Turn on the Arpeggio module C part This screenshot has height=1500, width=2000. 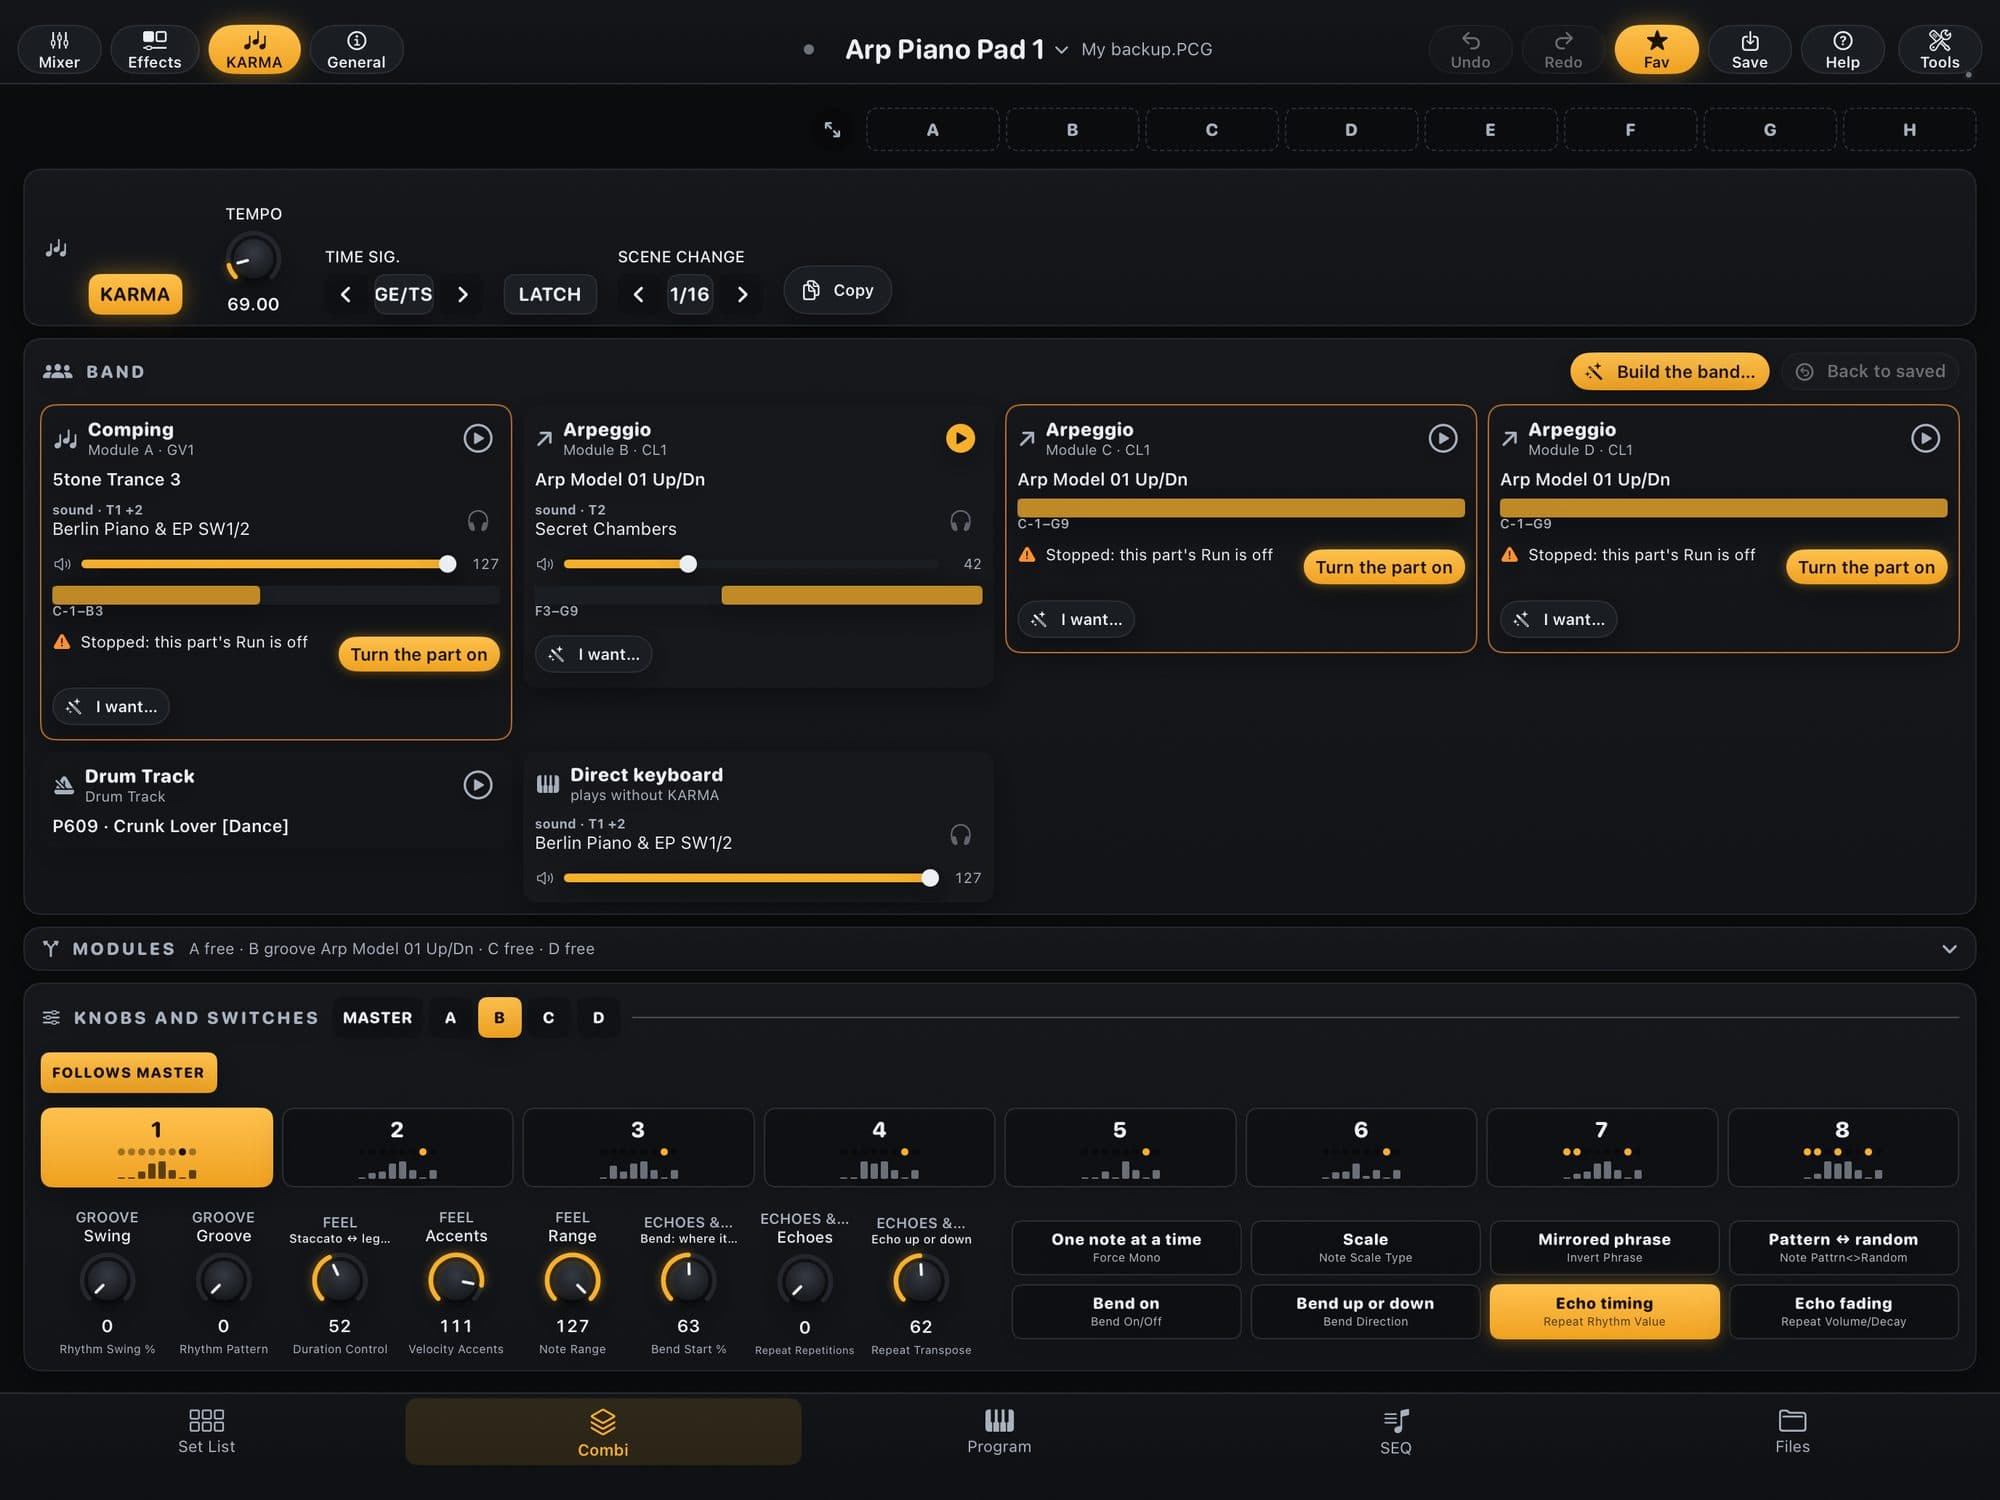point(1384,567)
